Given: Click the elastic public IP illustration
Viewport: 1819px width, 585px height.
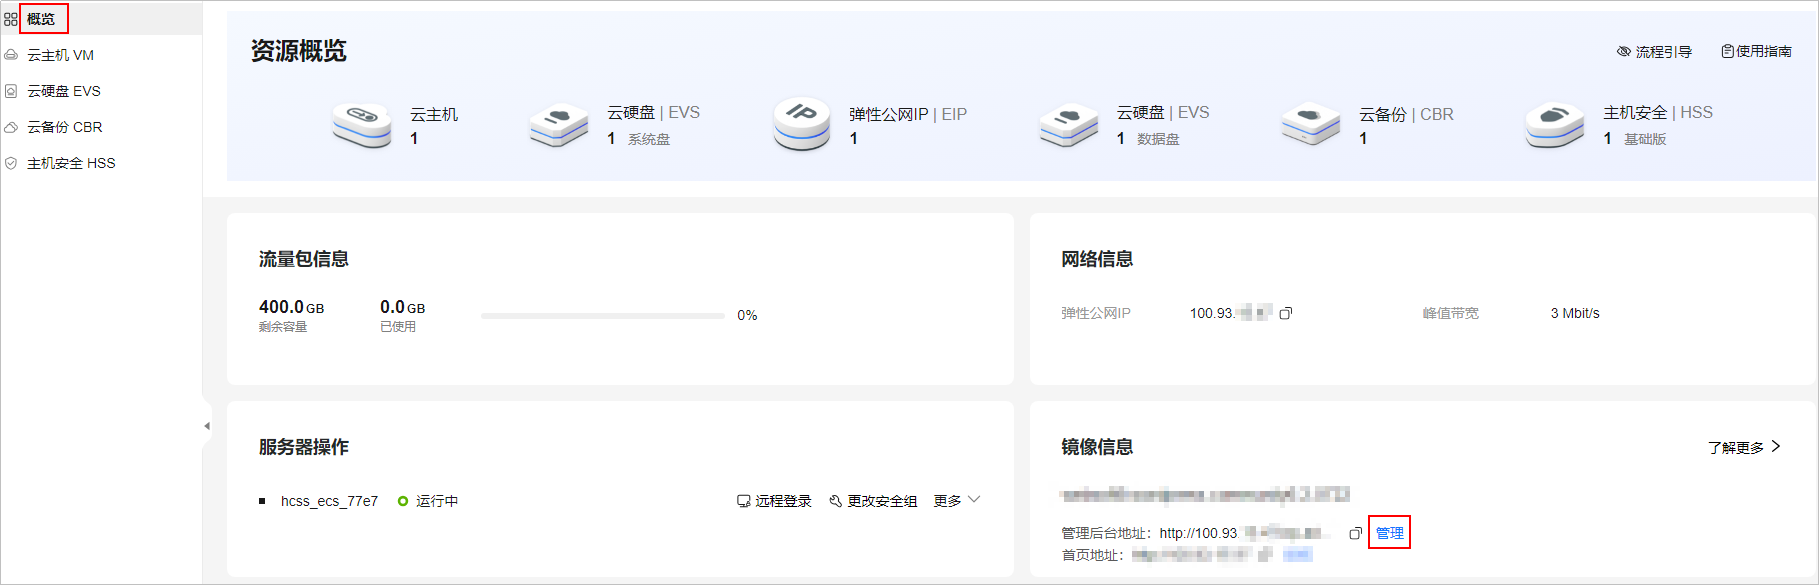Looking at the screenshot, I should [x=802, y=125].
